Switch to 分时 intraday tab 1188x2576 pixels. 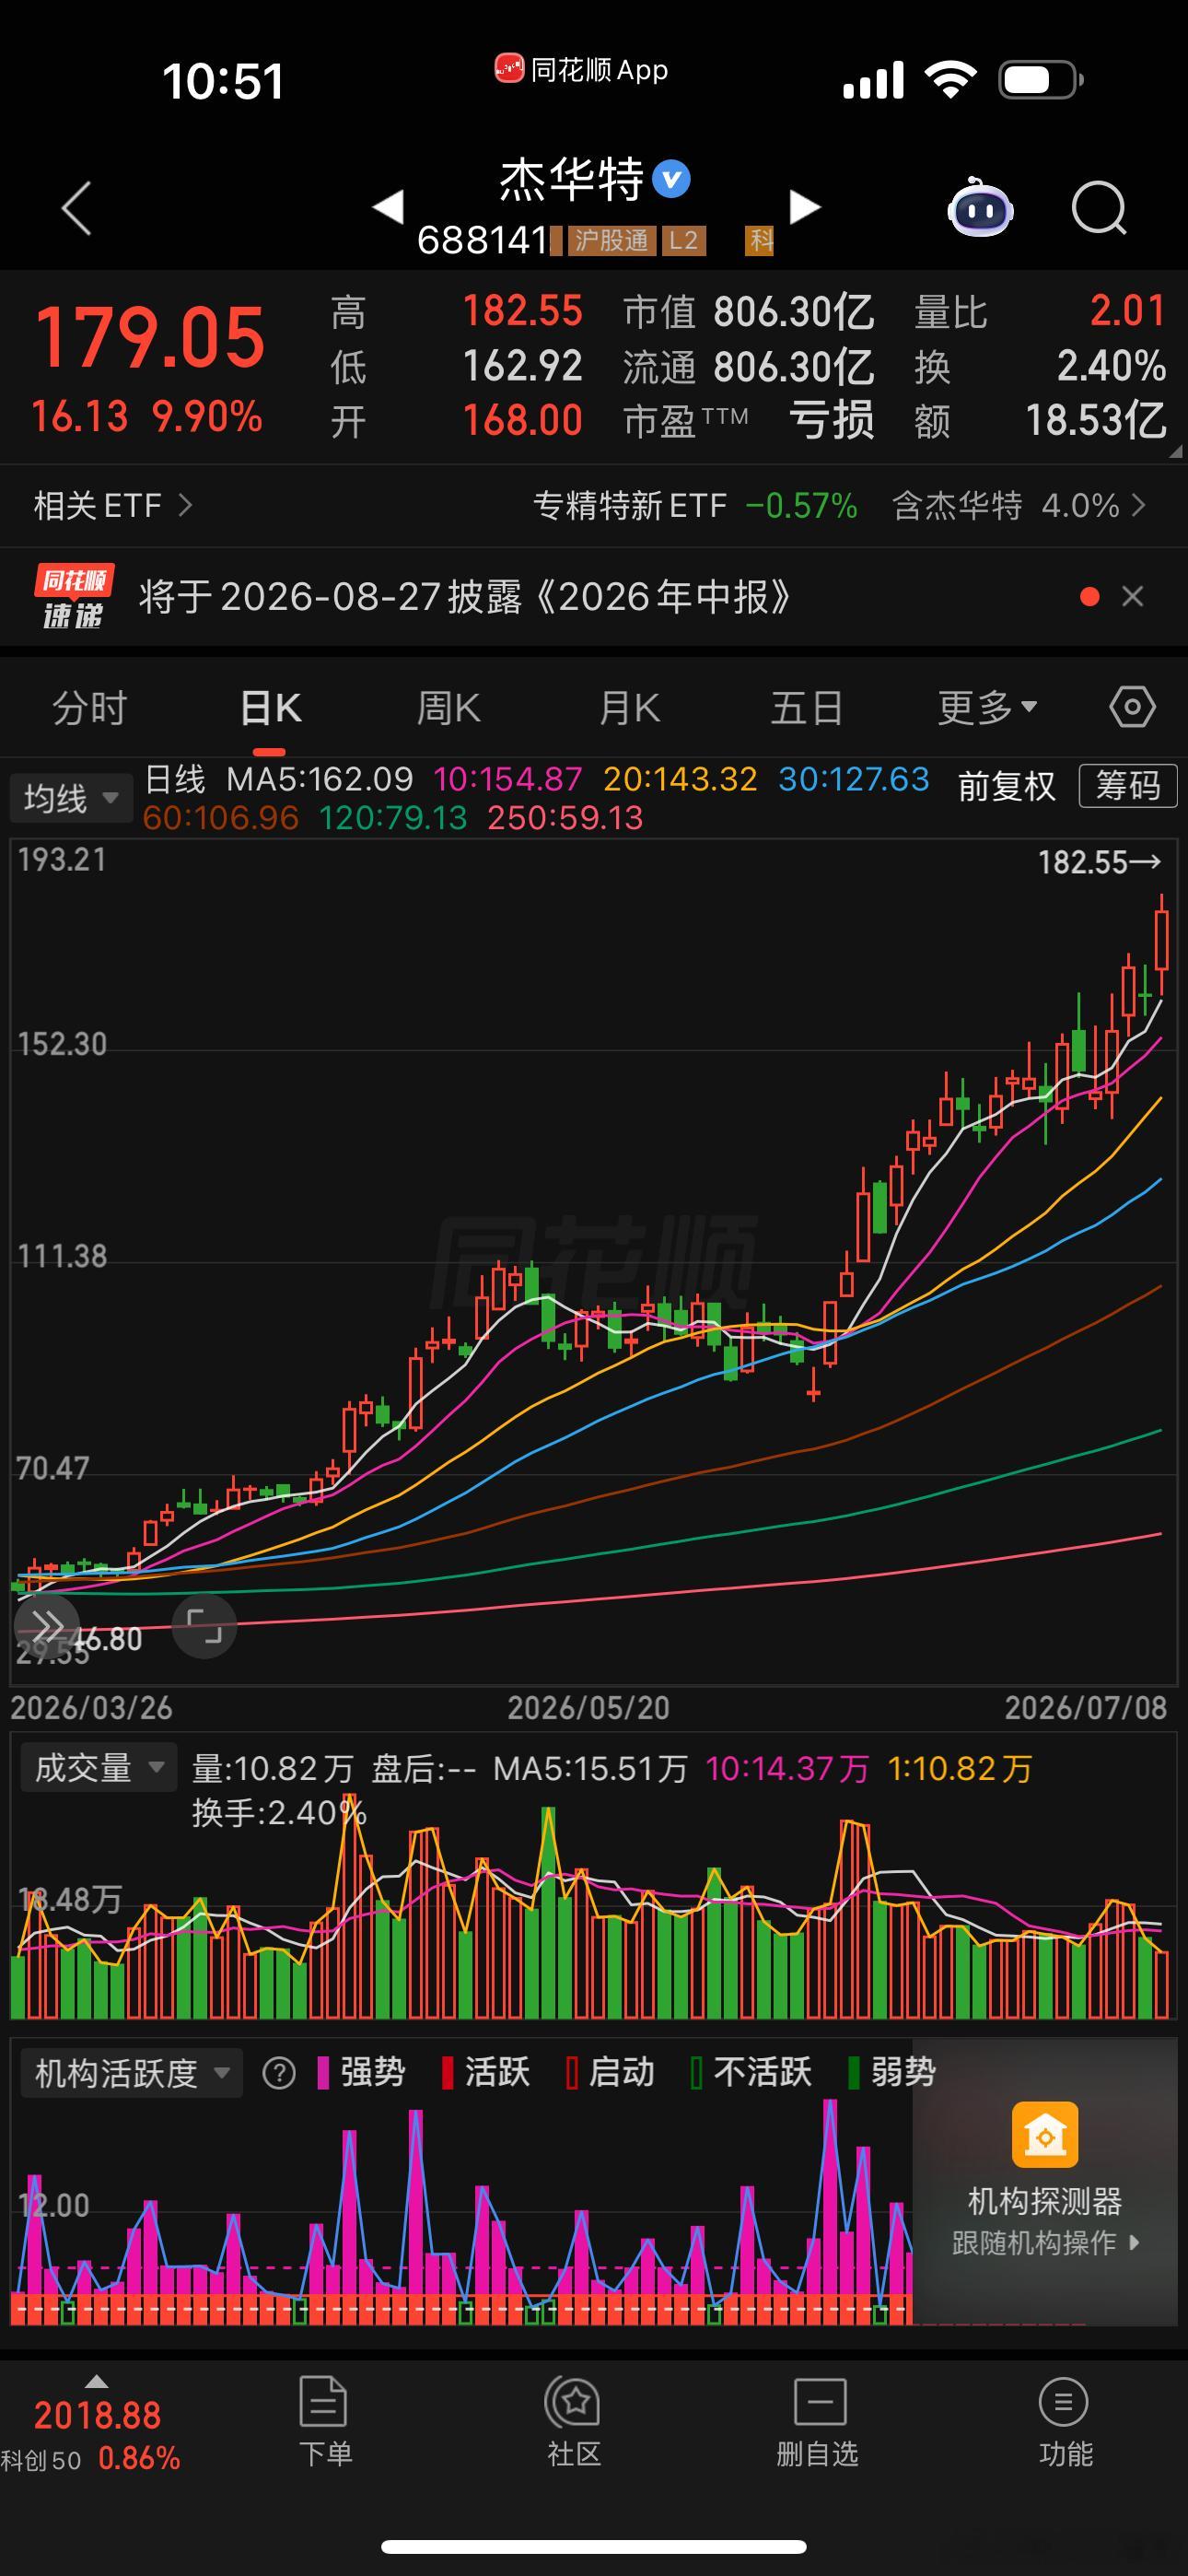(90, 708)
